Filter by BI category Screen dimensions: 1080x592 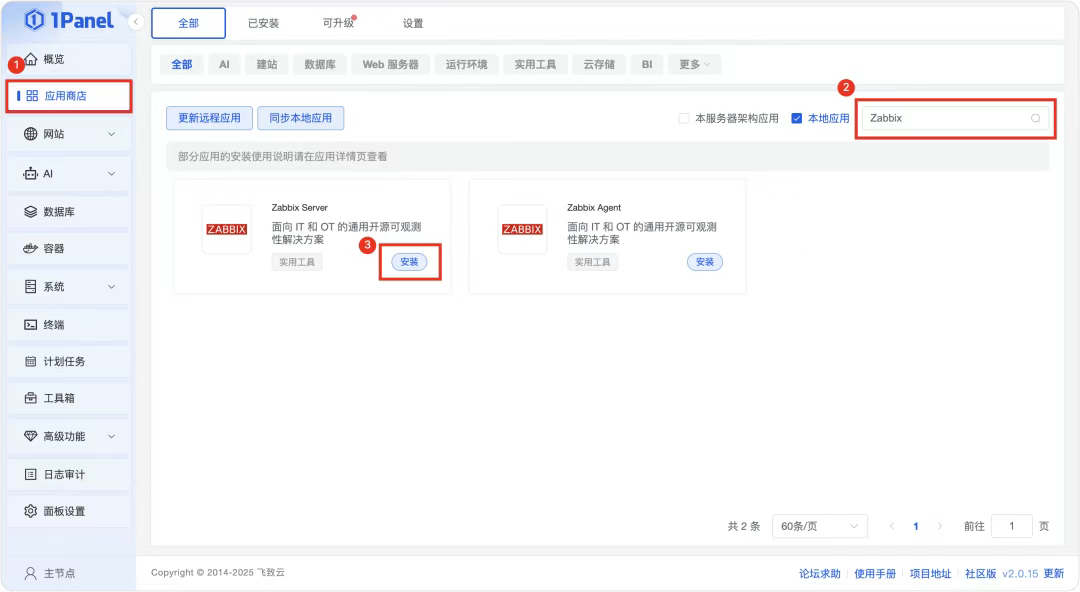point(647,64)
